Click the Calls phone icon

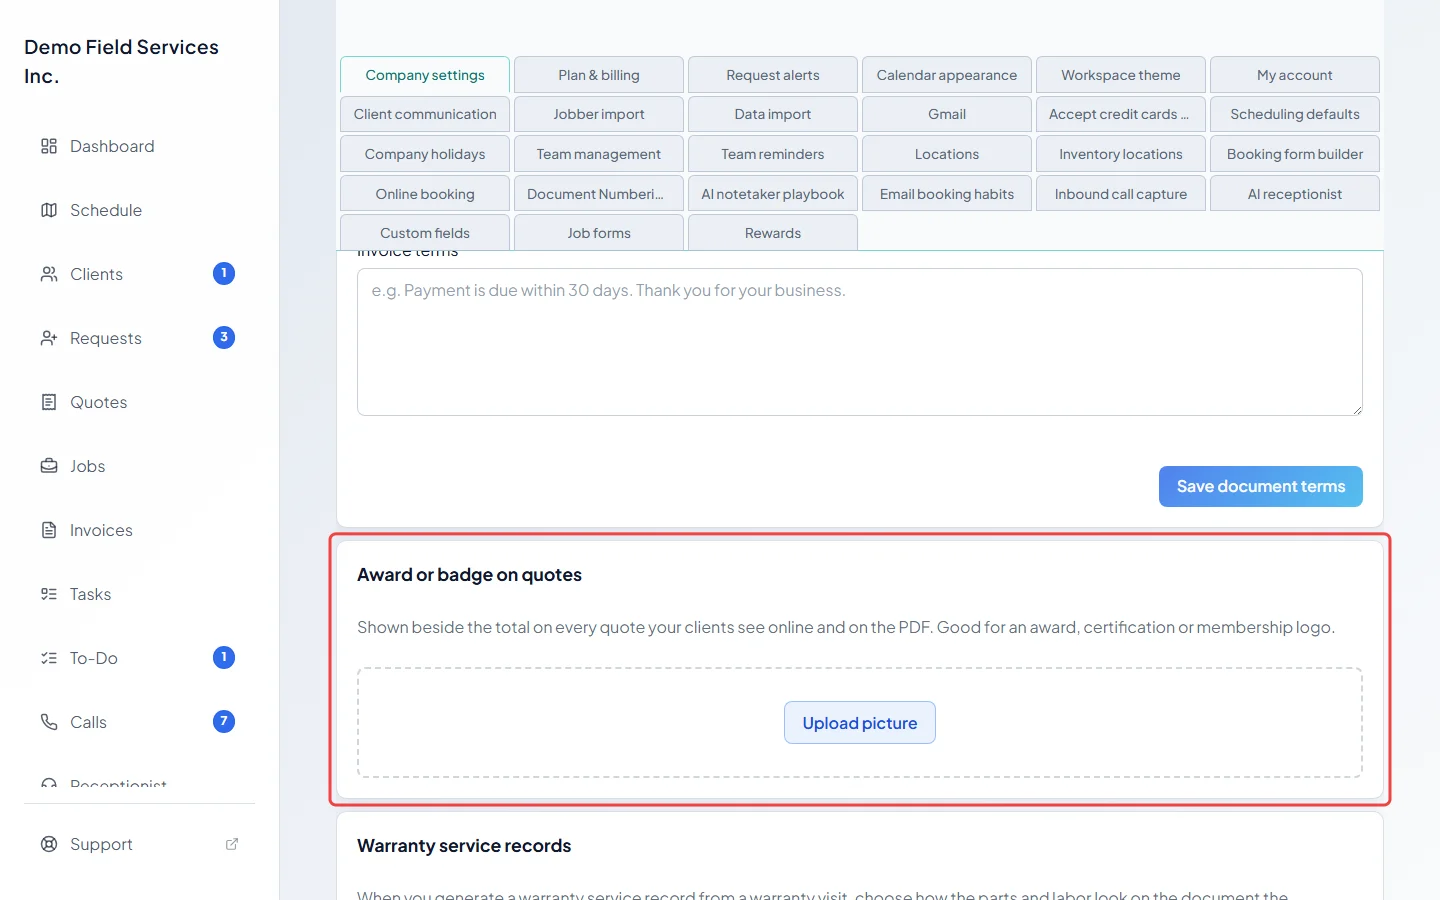pos(49,722)
